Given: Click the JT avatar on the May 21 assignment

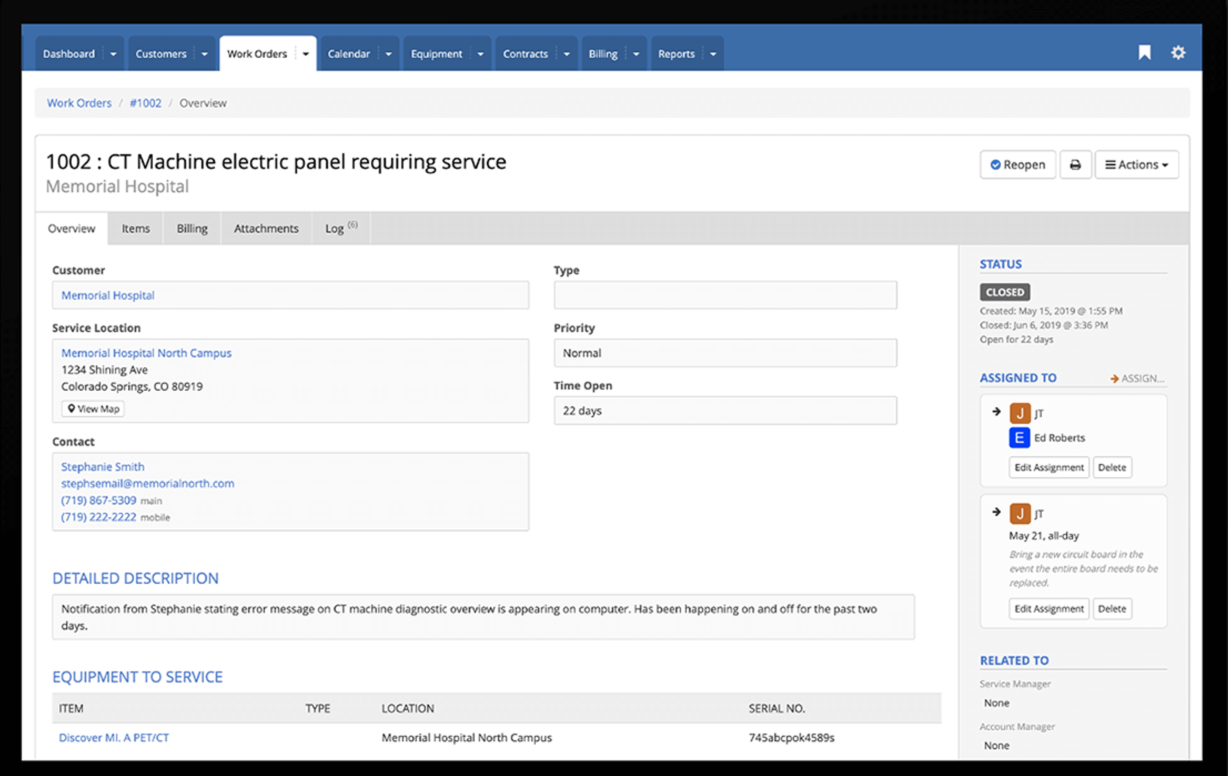Looking at the screenshot, I should click(x=1020, y=513).
